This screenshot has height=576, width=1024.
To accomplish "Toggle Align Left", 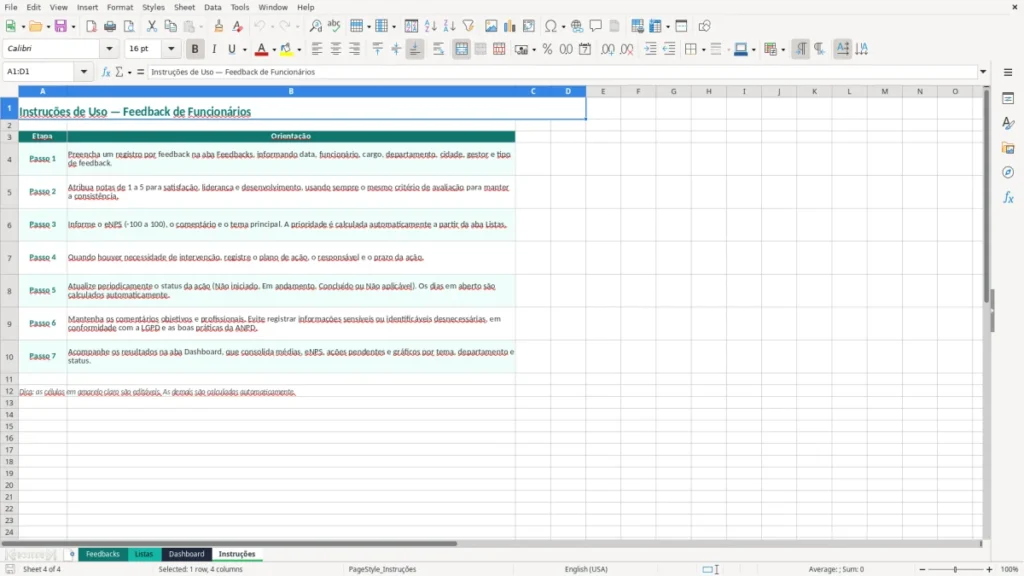I will coord(317,49).
